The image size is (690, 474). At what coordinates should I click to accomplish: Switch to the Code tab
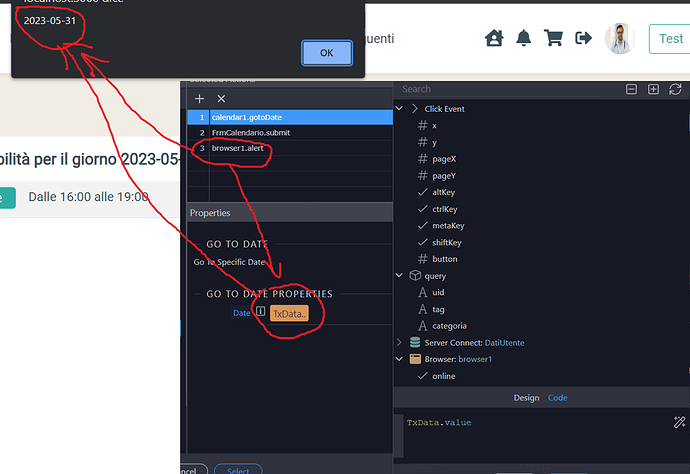(x=558, y=398)
